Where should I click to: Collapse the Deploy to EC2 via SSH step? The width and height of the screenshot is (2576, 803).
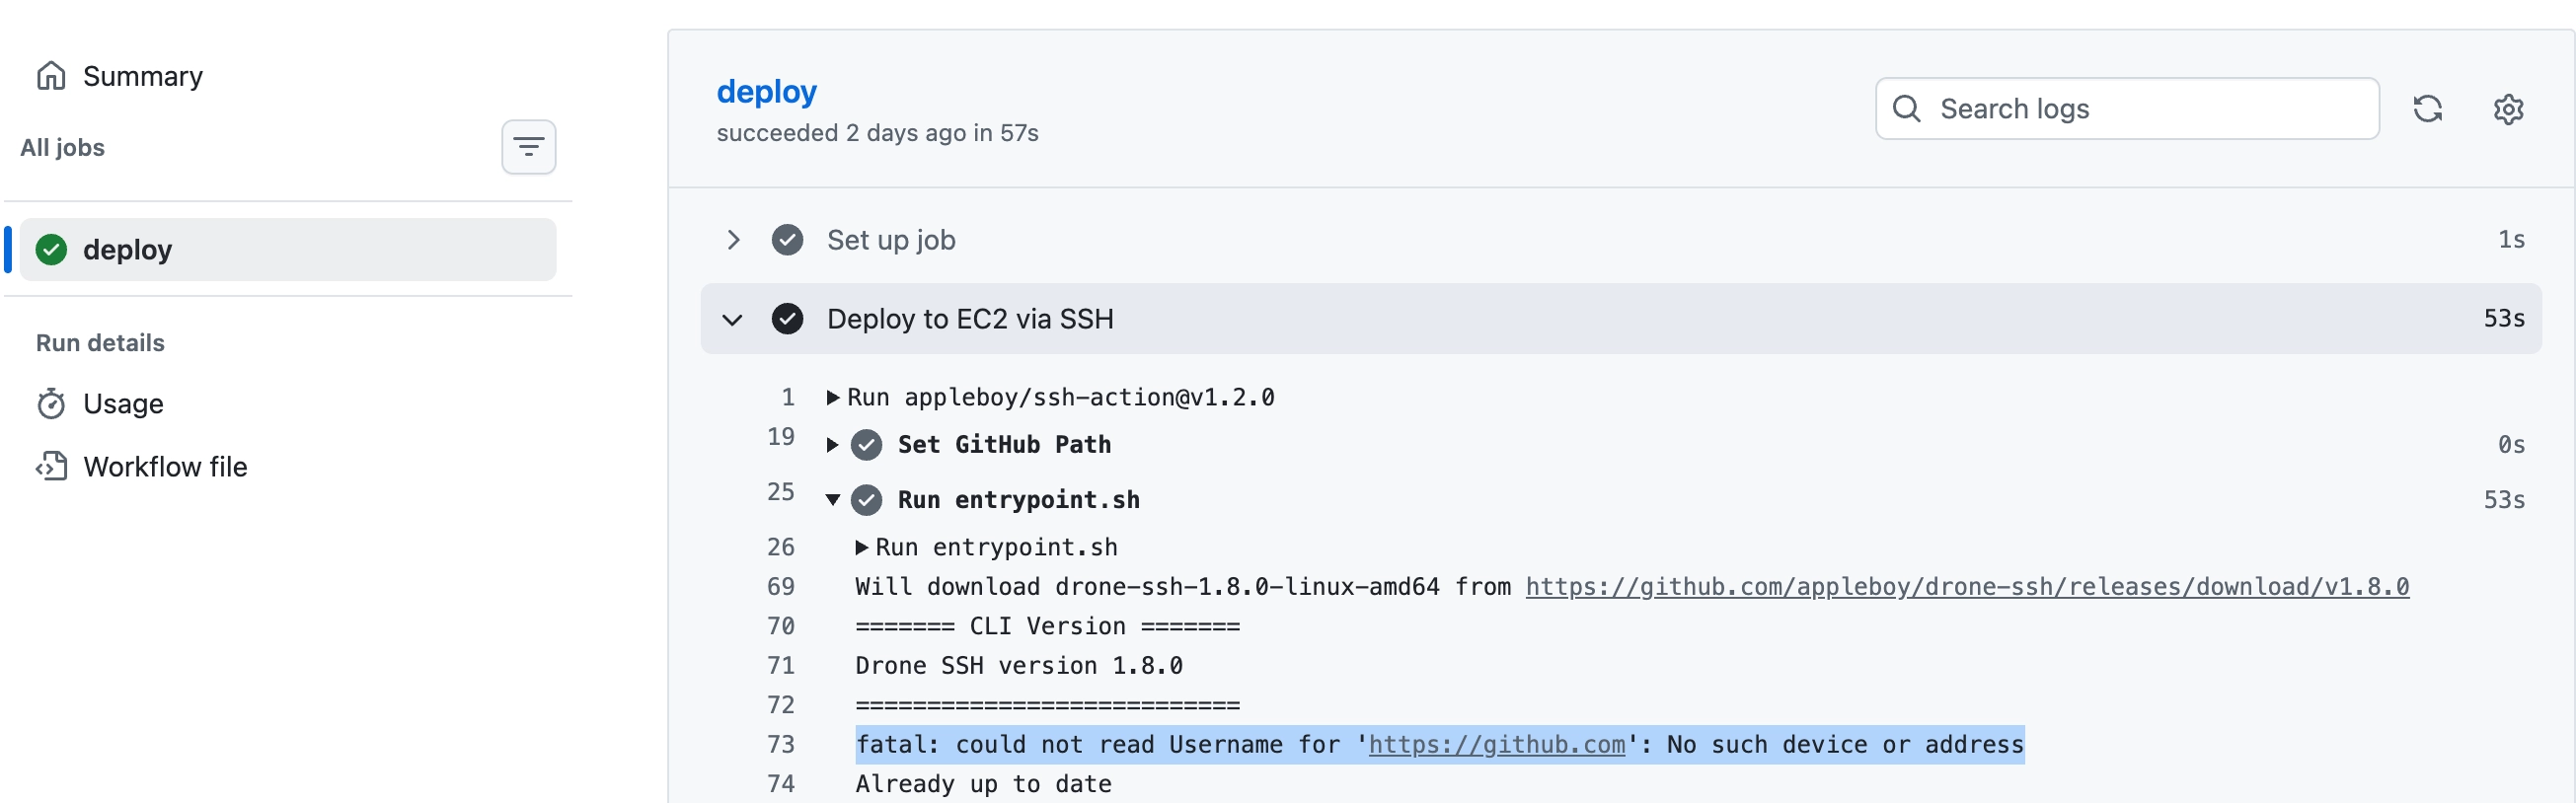pos(733,320)
